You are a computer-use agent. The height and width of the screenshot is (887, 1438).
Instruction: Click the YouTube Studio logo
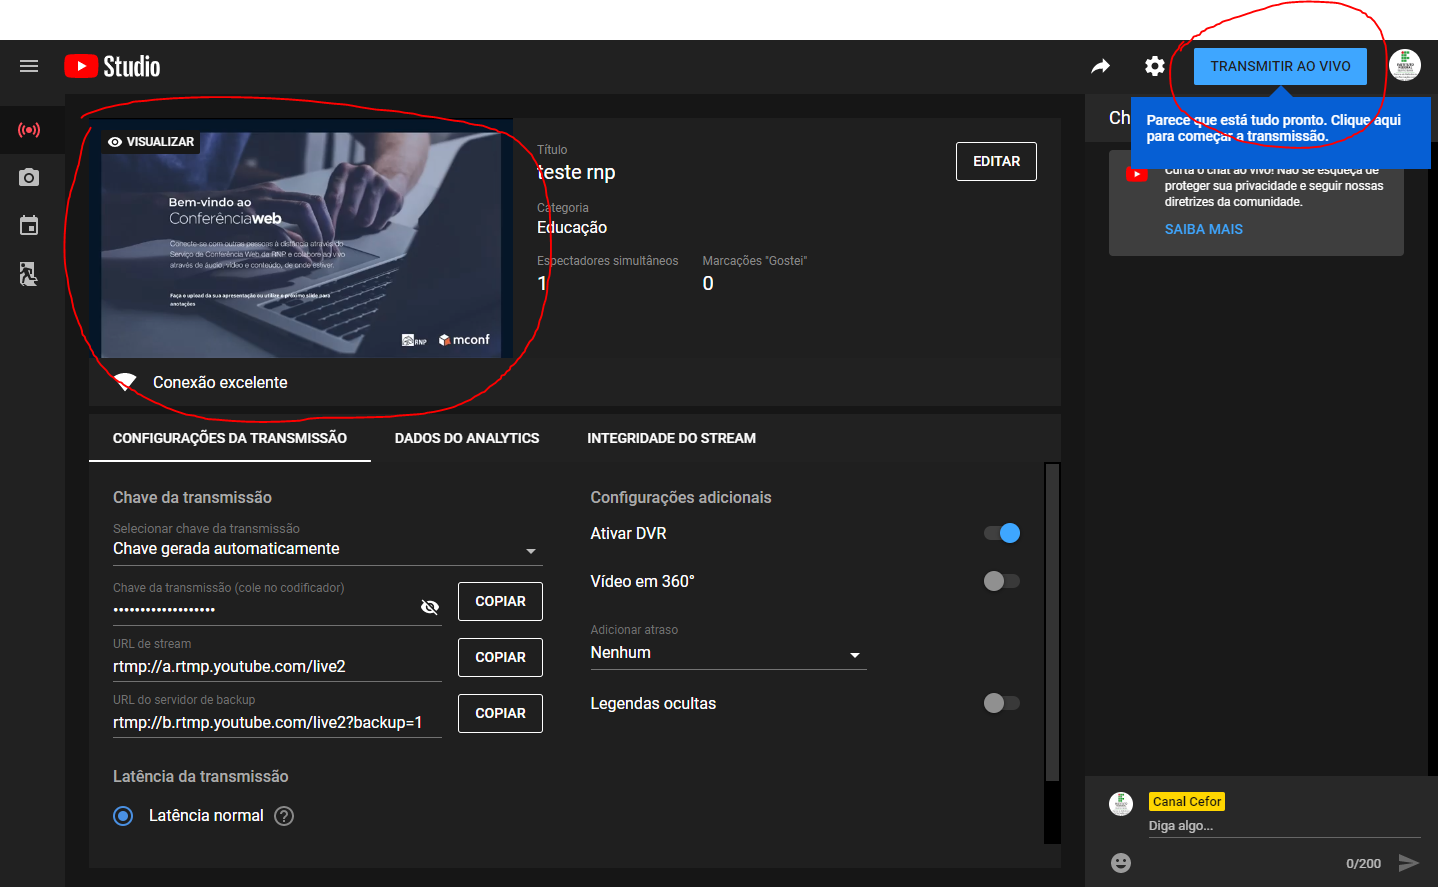coord(112,66)
